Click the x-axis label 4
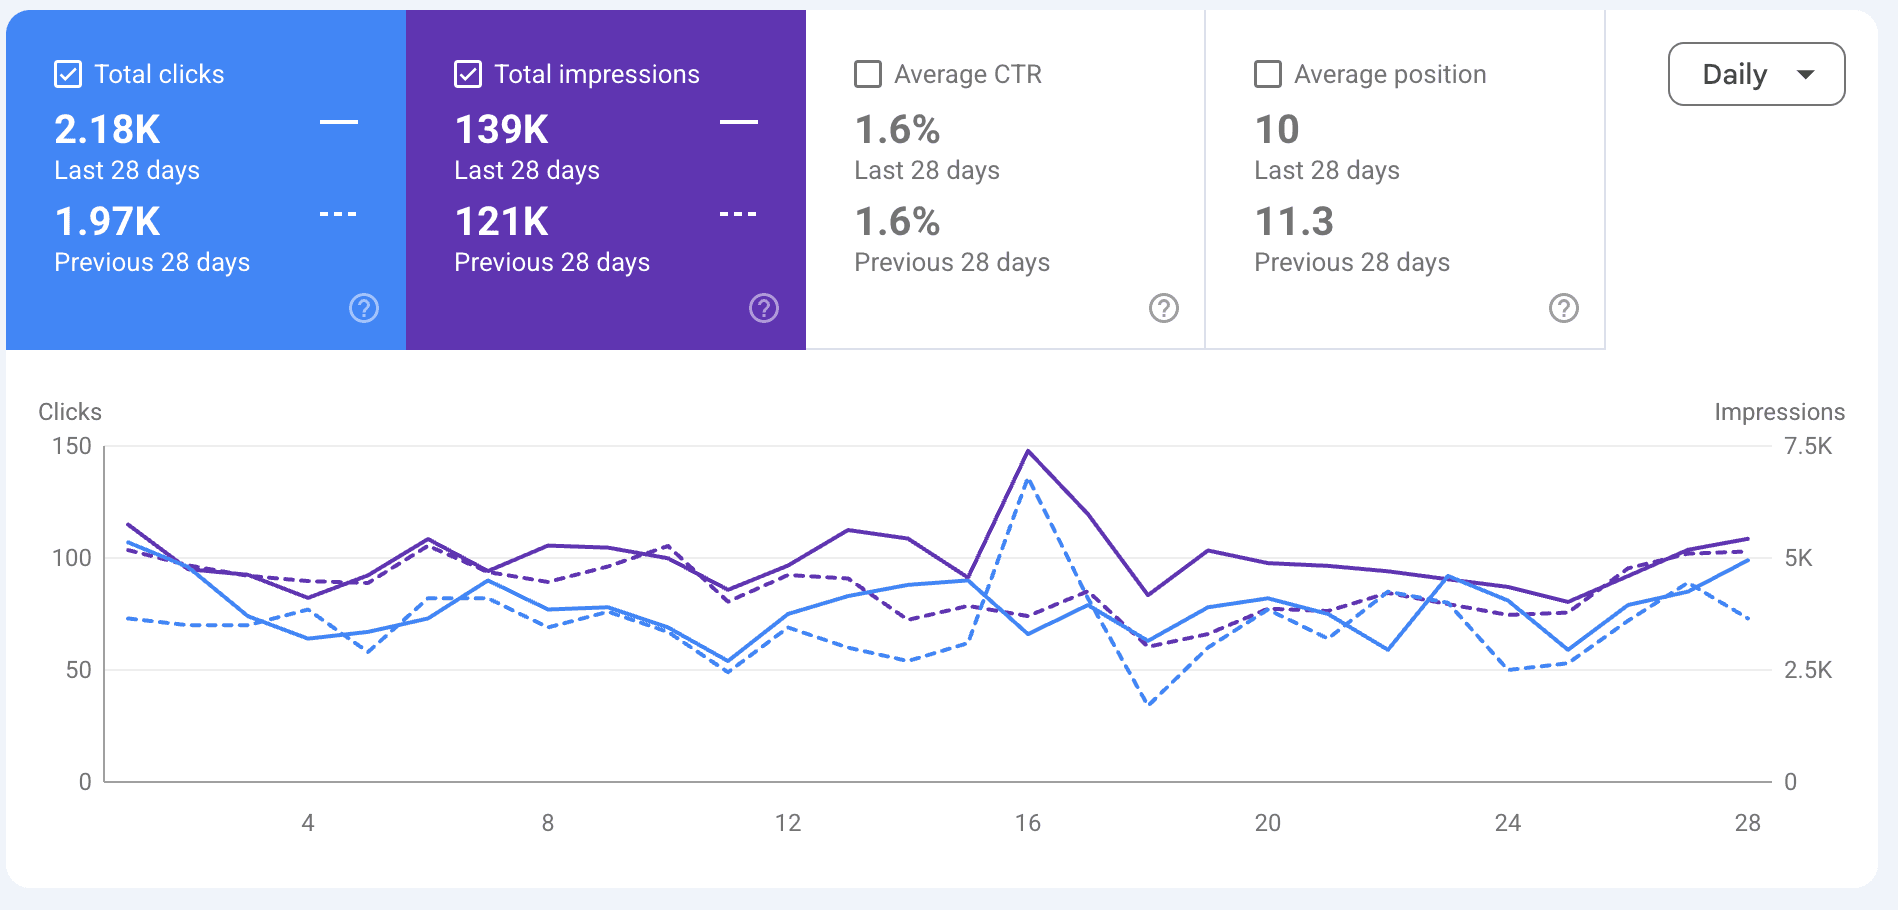Image resolution: width=1898 pixels, height=910 pixels. tap(308, 823)
